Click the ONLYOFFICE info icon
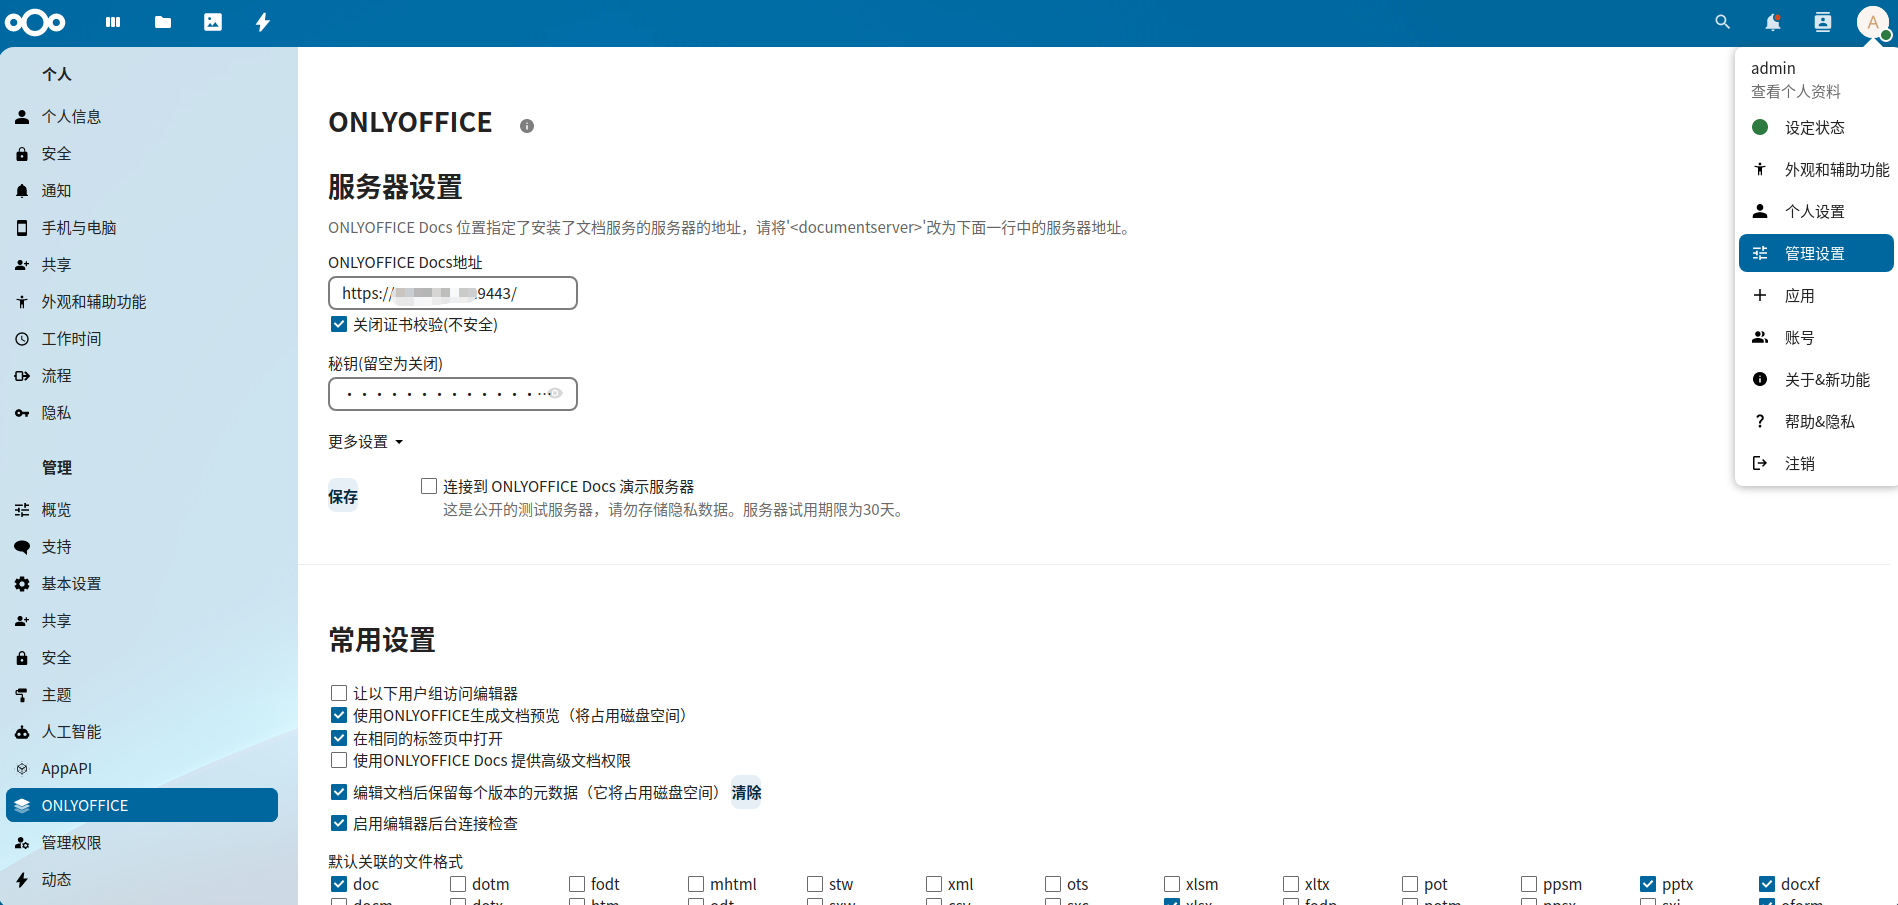Viewport: 1898px width, 905px height. coord(527,126)
